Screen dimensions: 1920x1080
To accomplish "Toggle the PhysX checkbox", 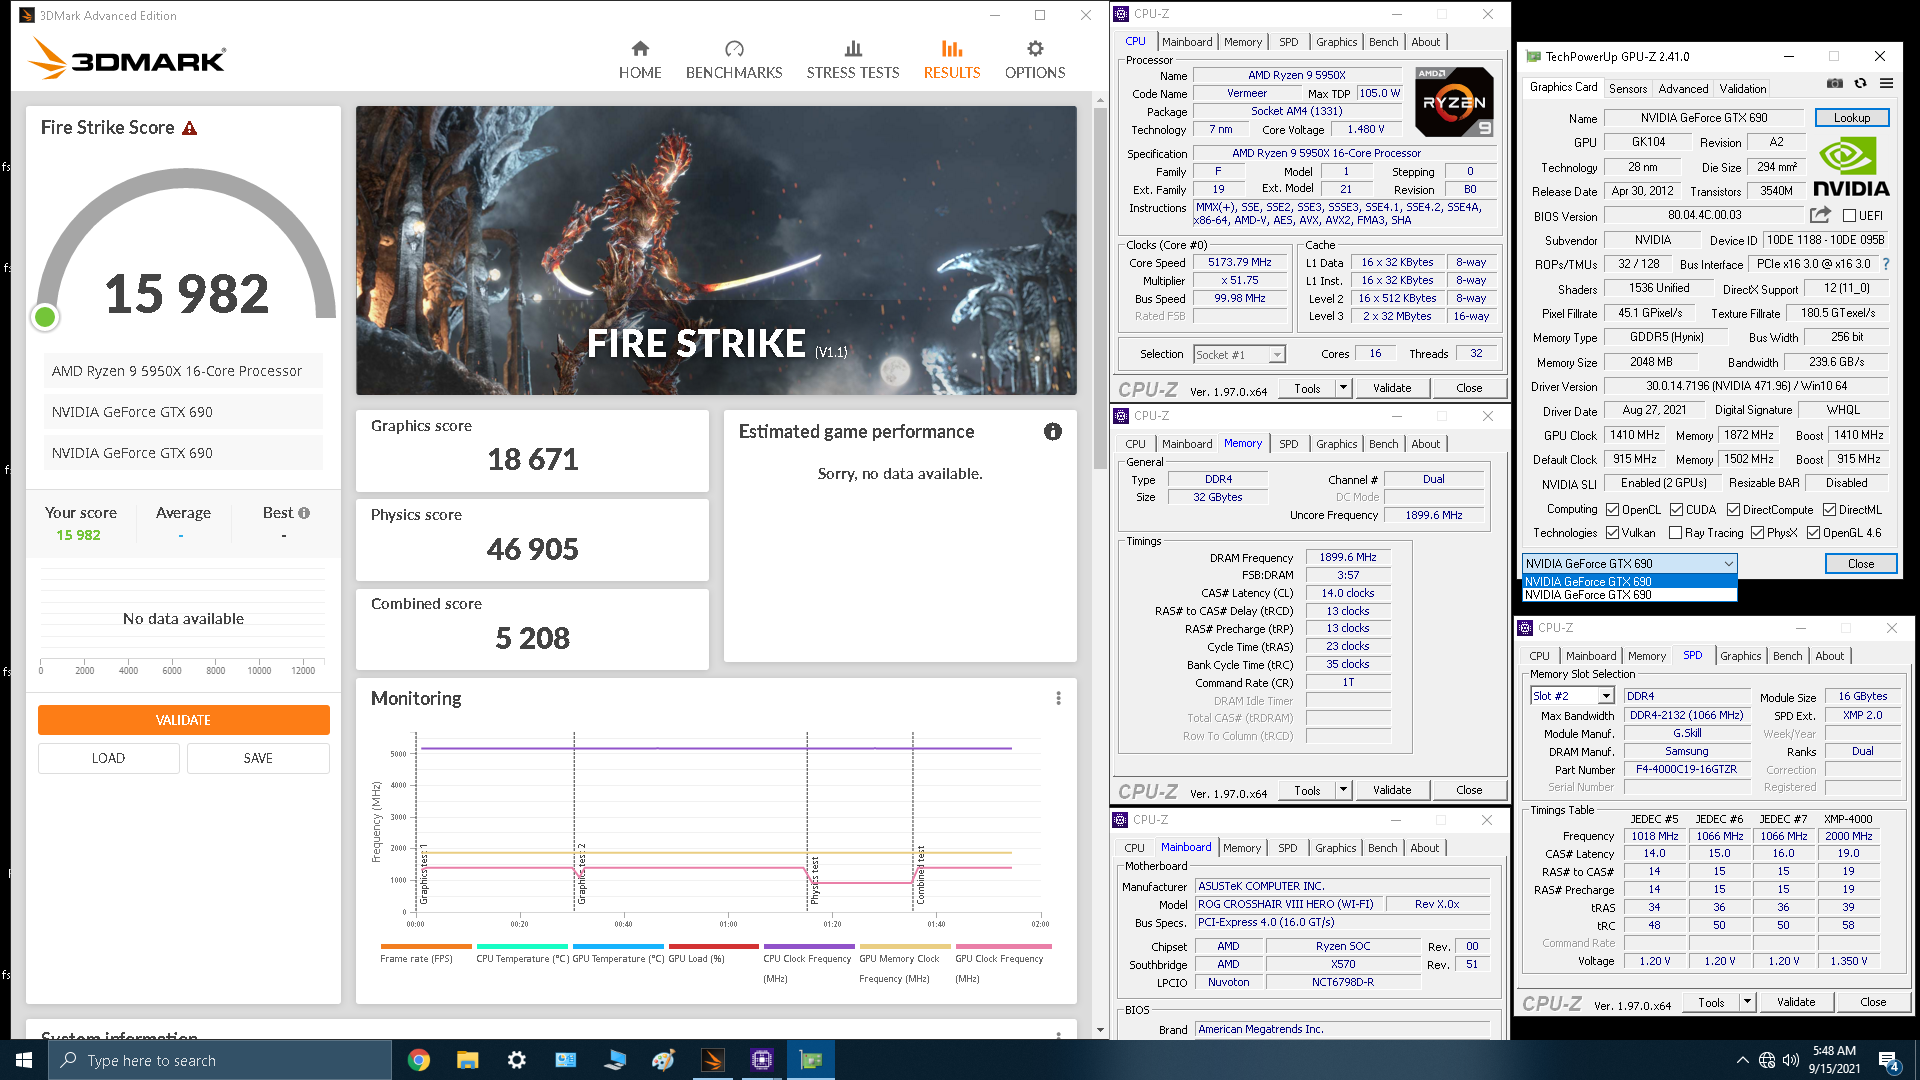I will coord(1757,533).
